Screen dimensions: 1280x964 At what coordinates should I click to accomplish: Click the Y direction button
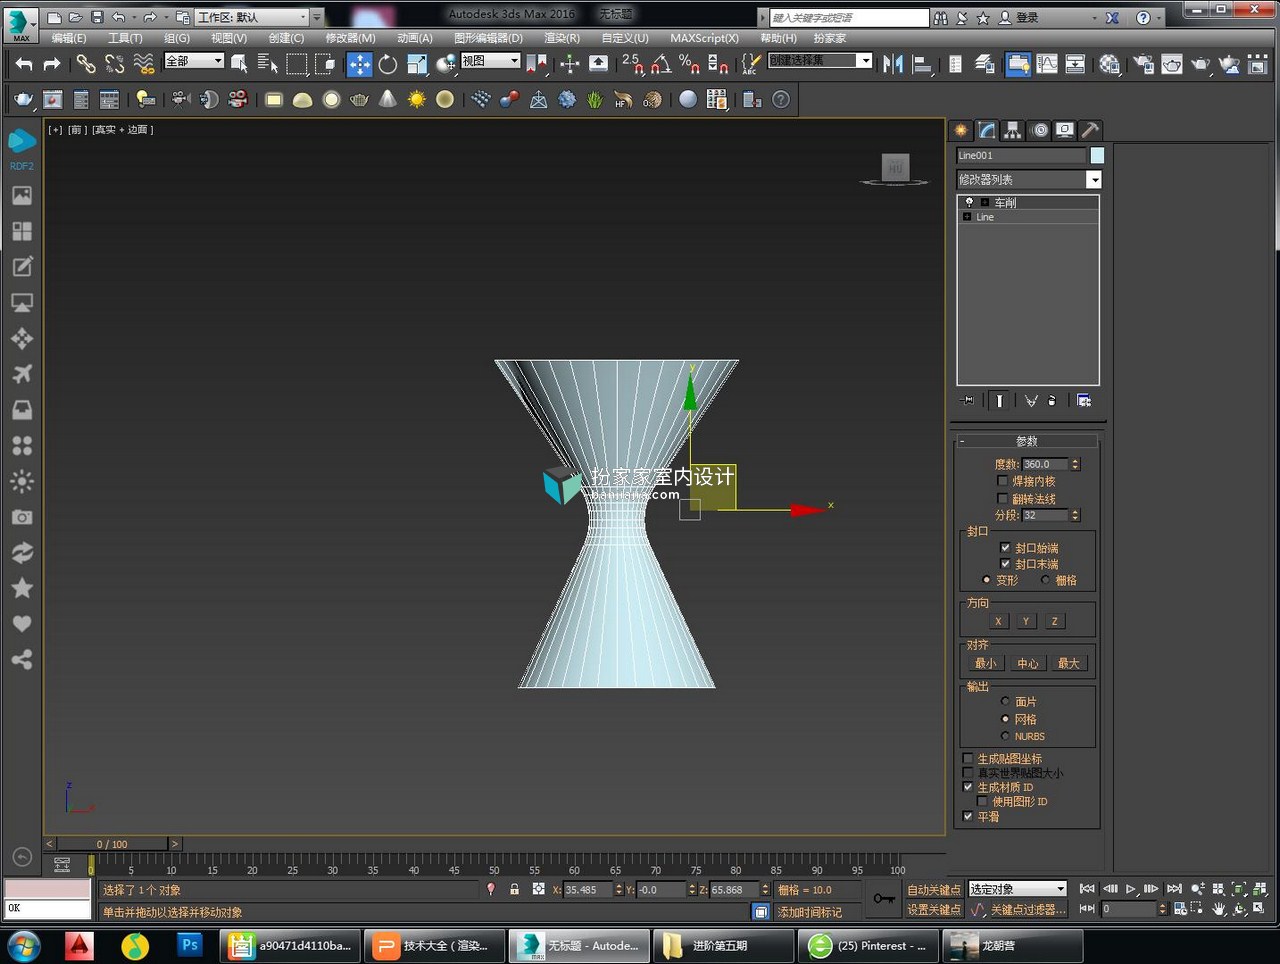click(x=1026, y=621)
